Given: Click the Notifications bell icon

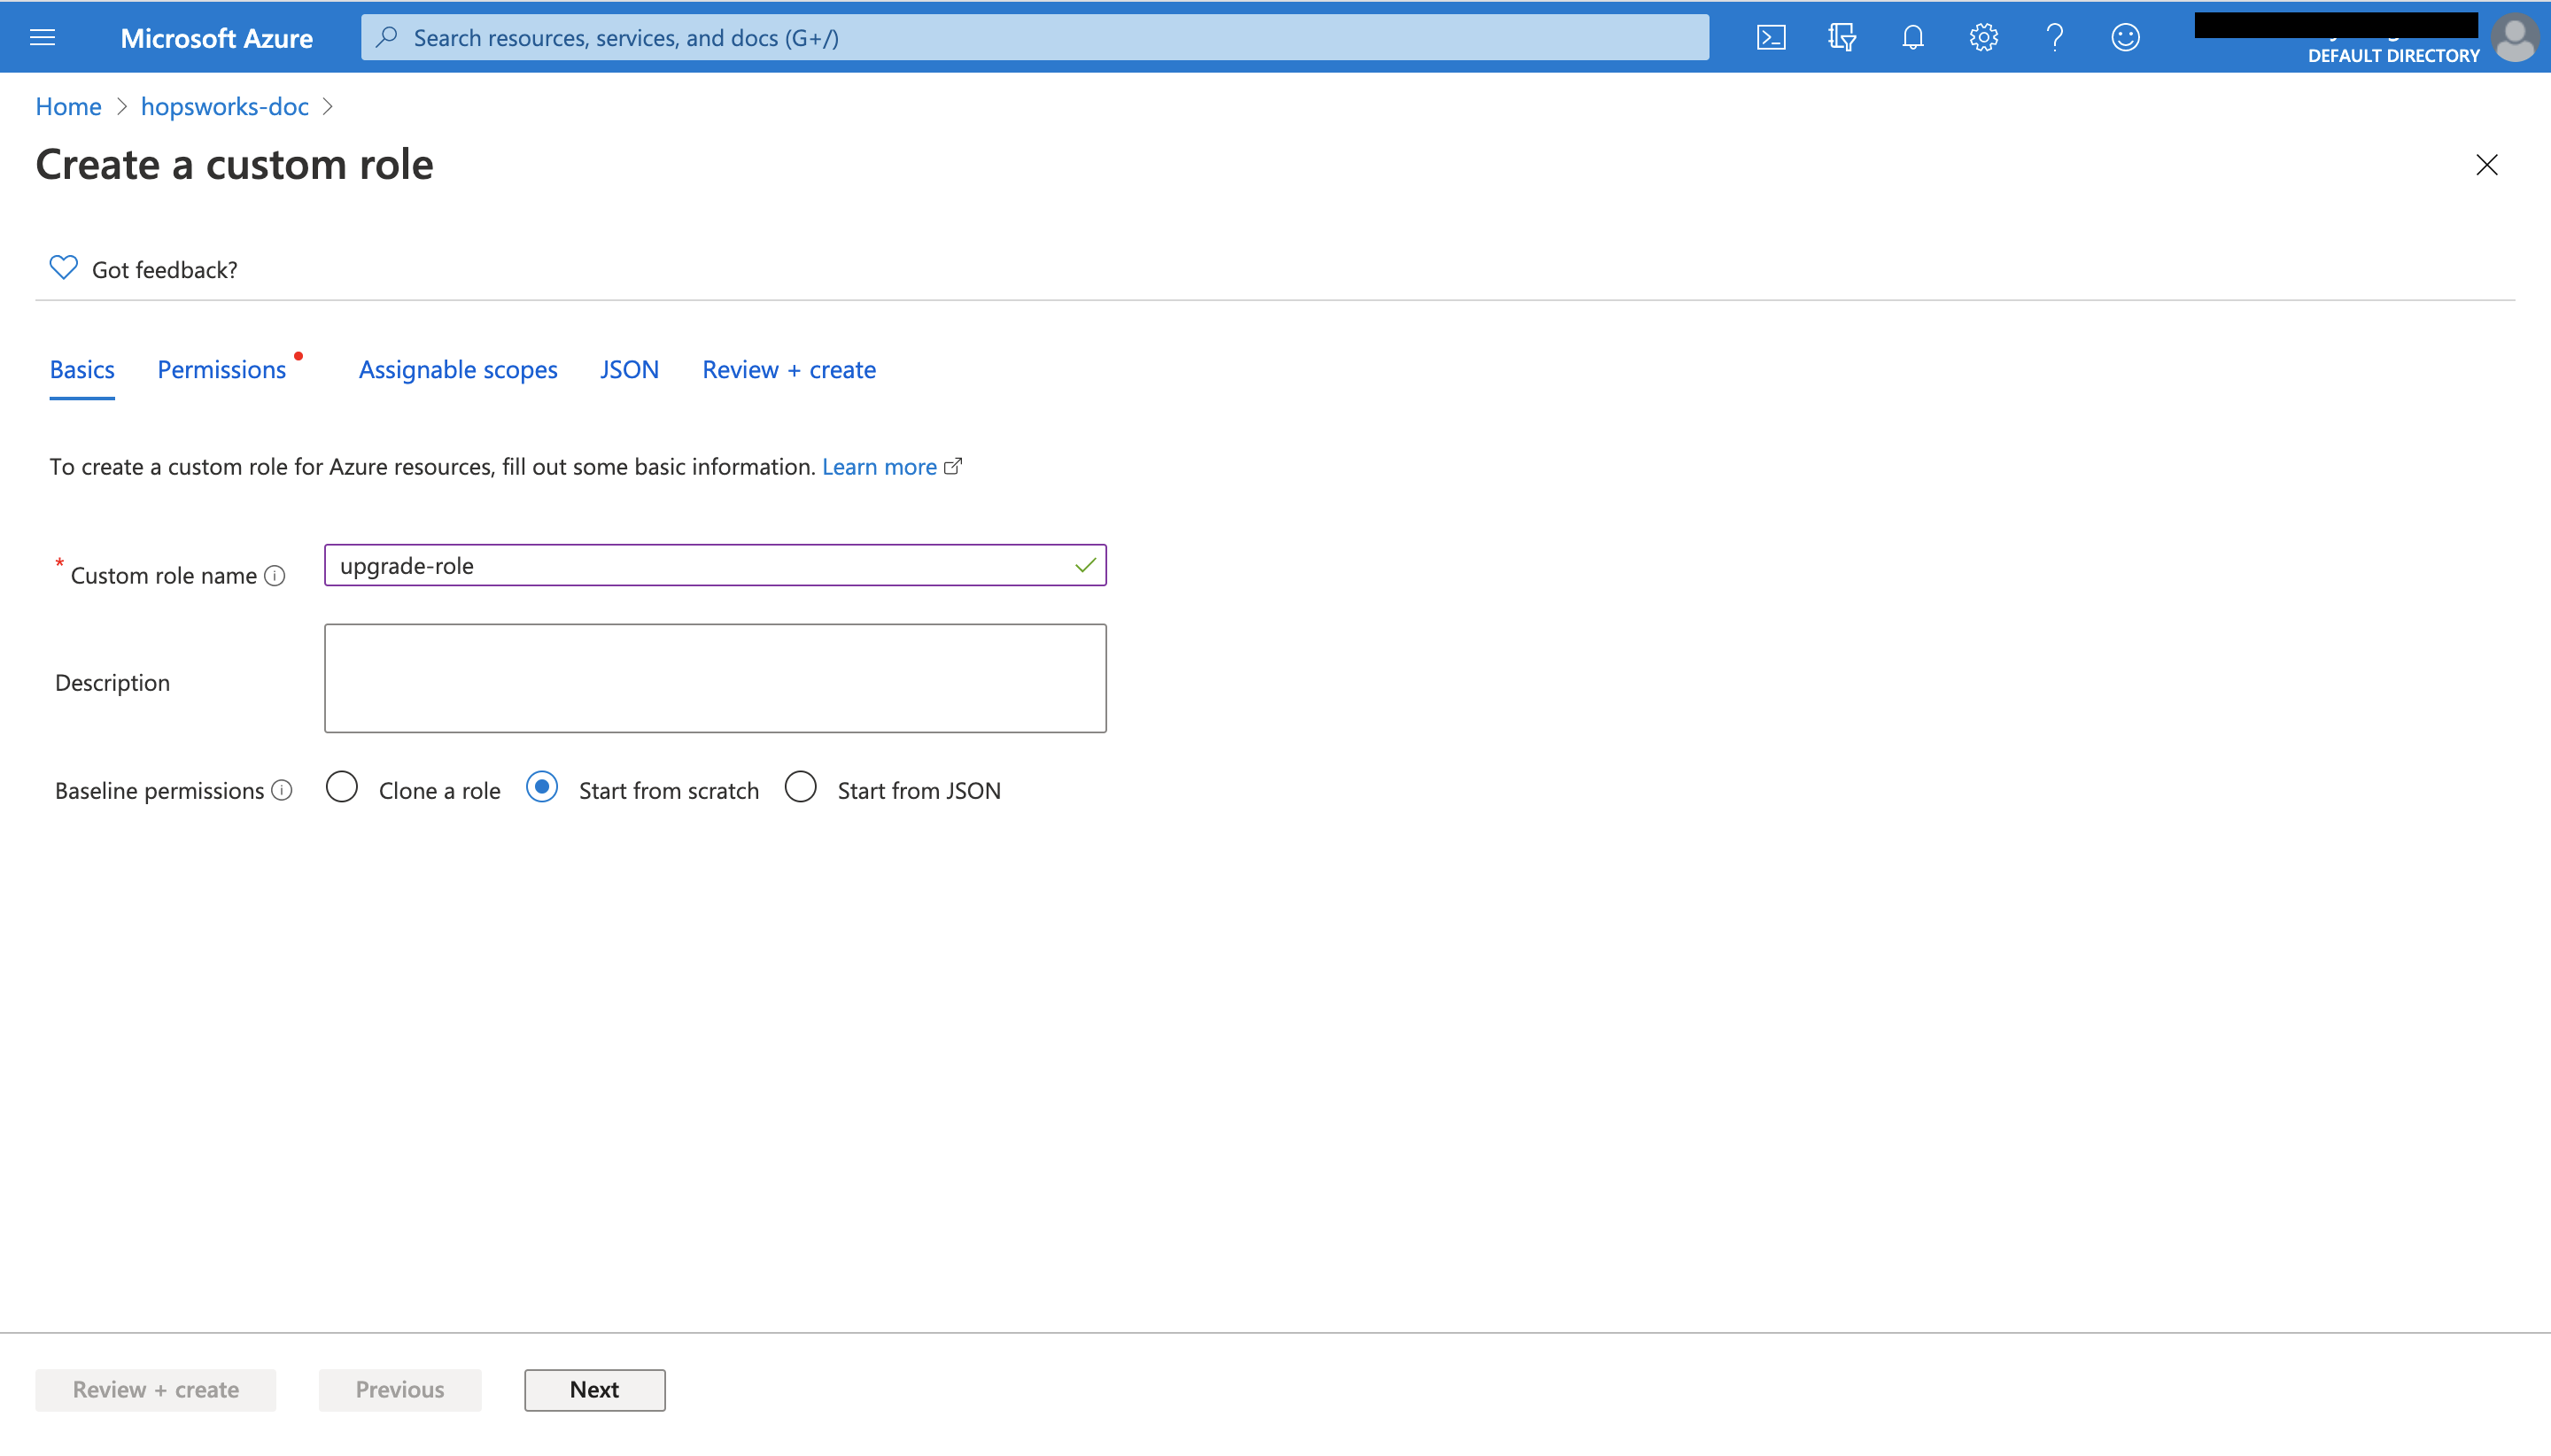Looking at the screenshot, I should coord(1911,35).
